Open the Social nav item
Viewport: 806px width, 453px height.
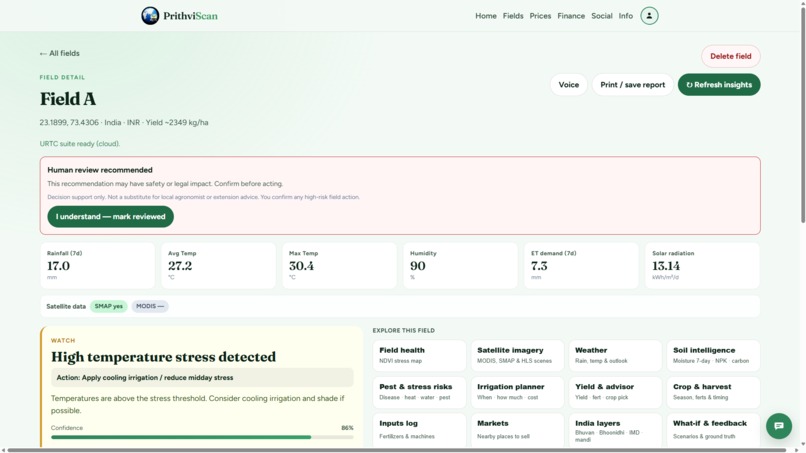(601, 16)
